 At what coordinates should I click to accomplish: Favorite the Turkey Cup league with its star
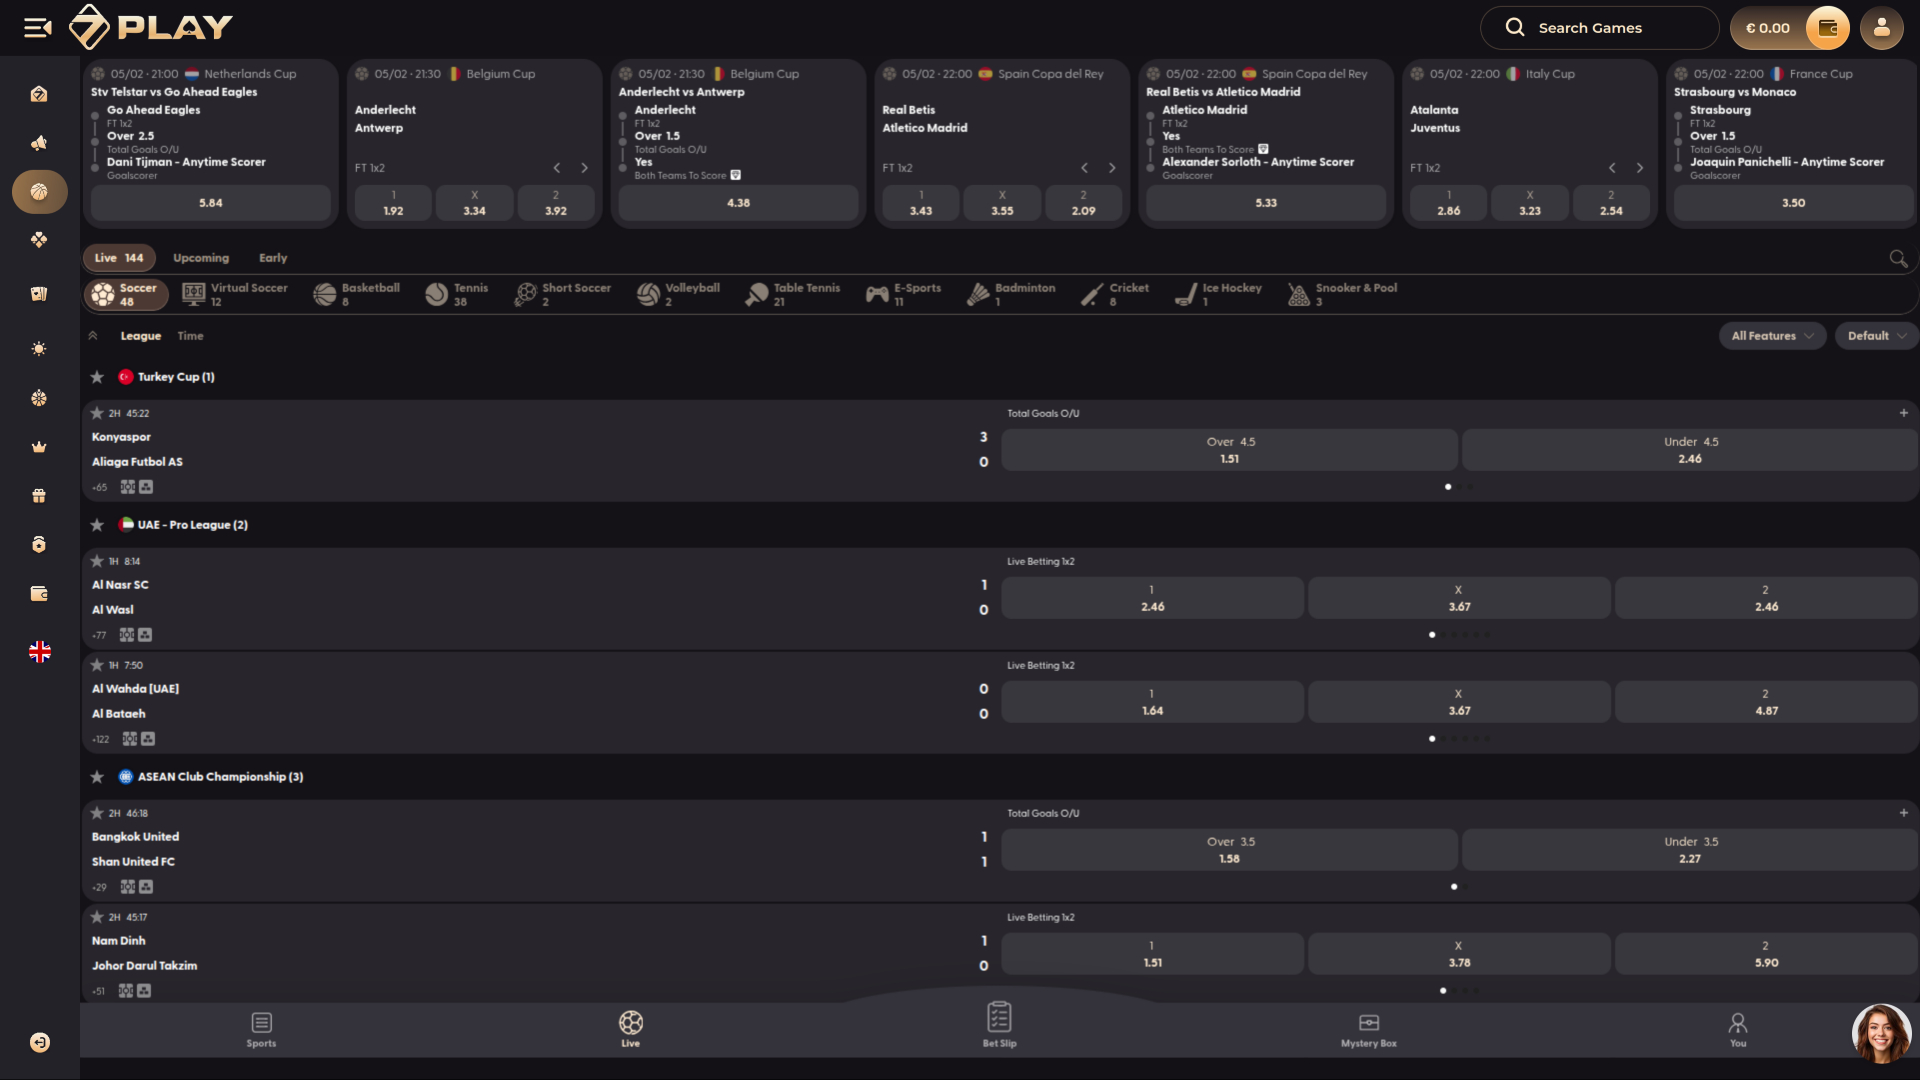97,377
